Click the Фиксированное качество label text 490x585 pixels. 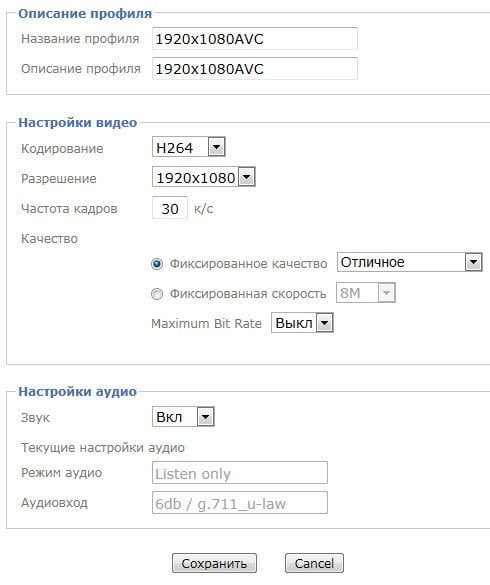pyautogui.click(x=249, y=264)
